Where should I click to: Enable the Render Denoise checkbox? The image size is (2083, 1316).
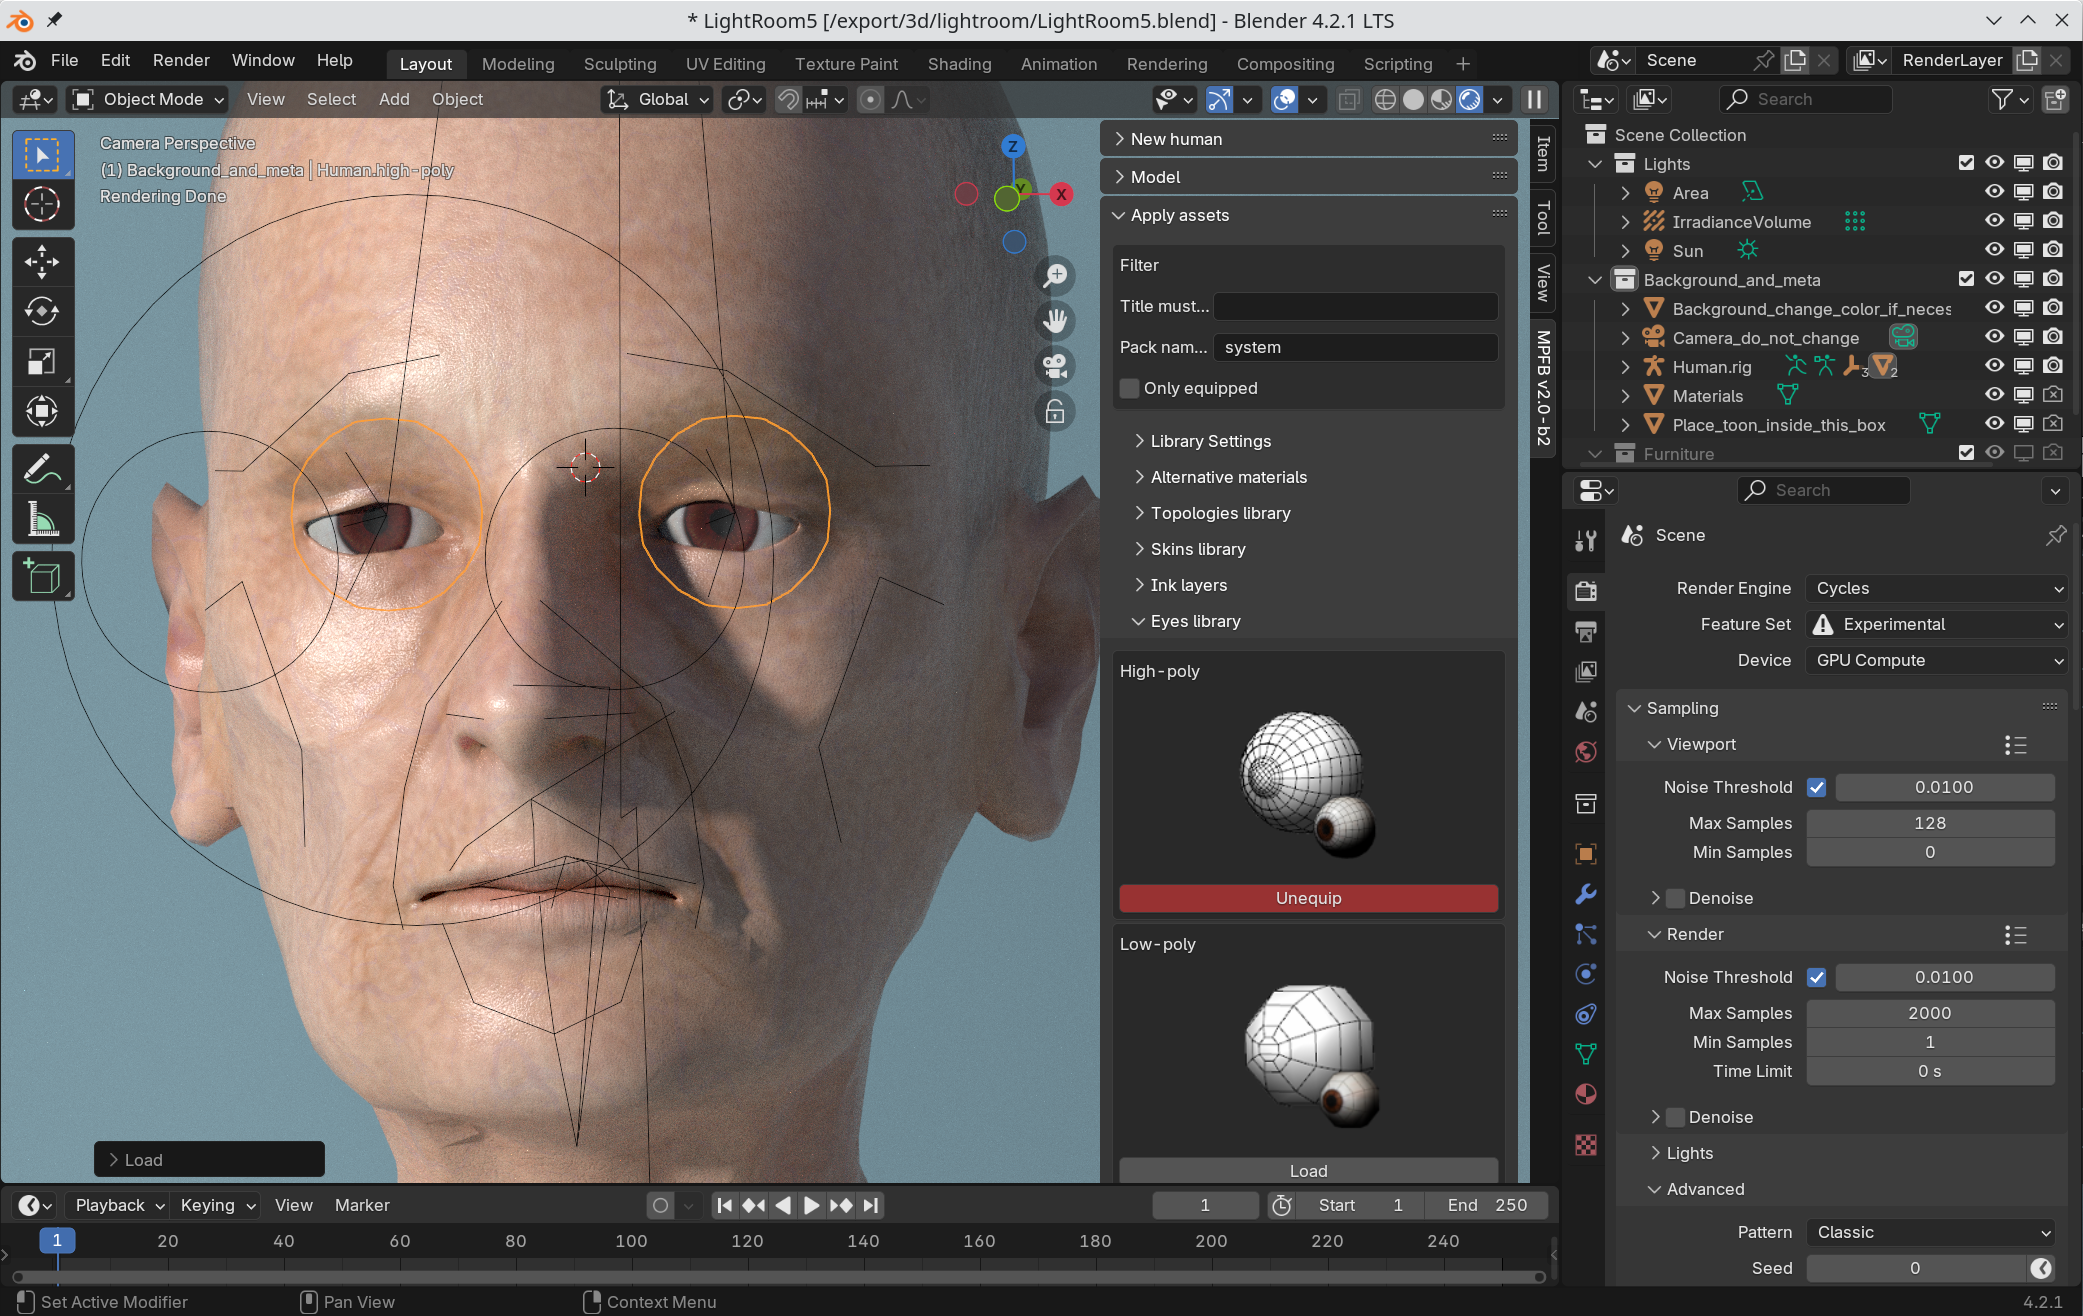click(x=1676, y=1117)
